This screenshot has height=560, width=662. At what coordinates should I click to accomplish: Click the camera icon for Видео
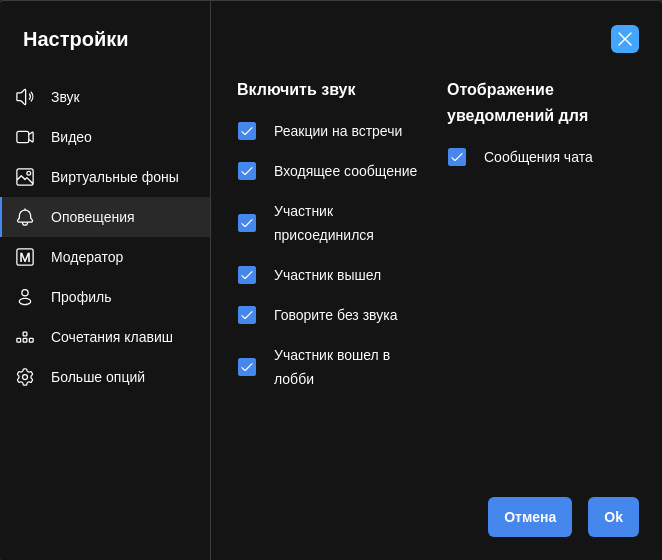24,137
